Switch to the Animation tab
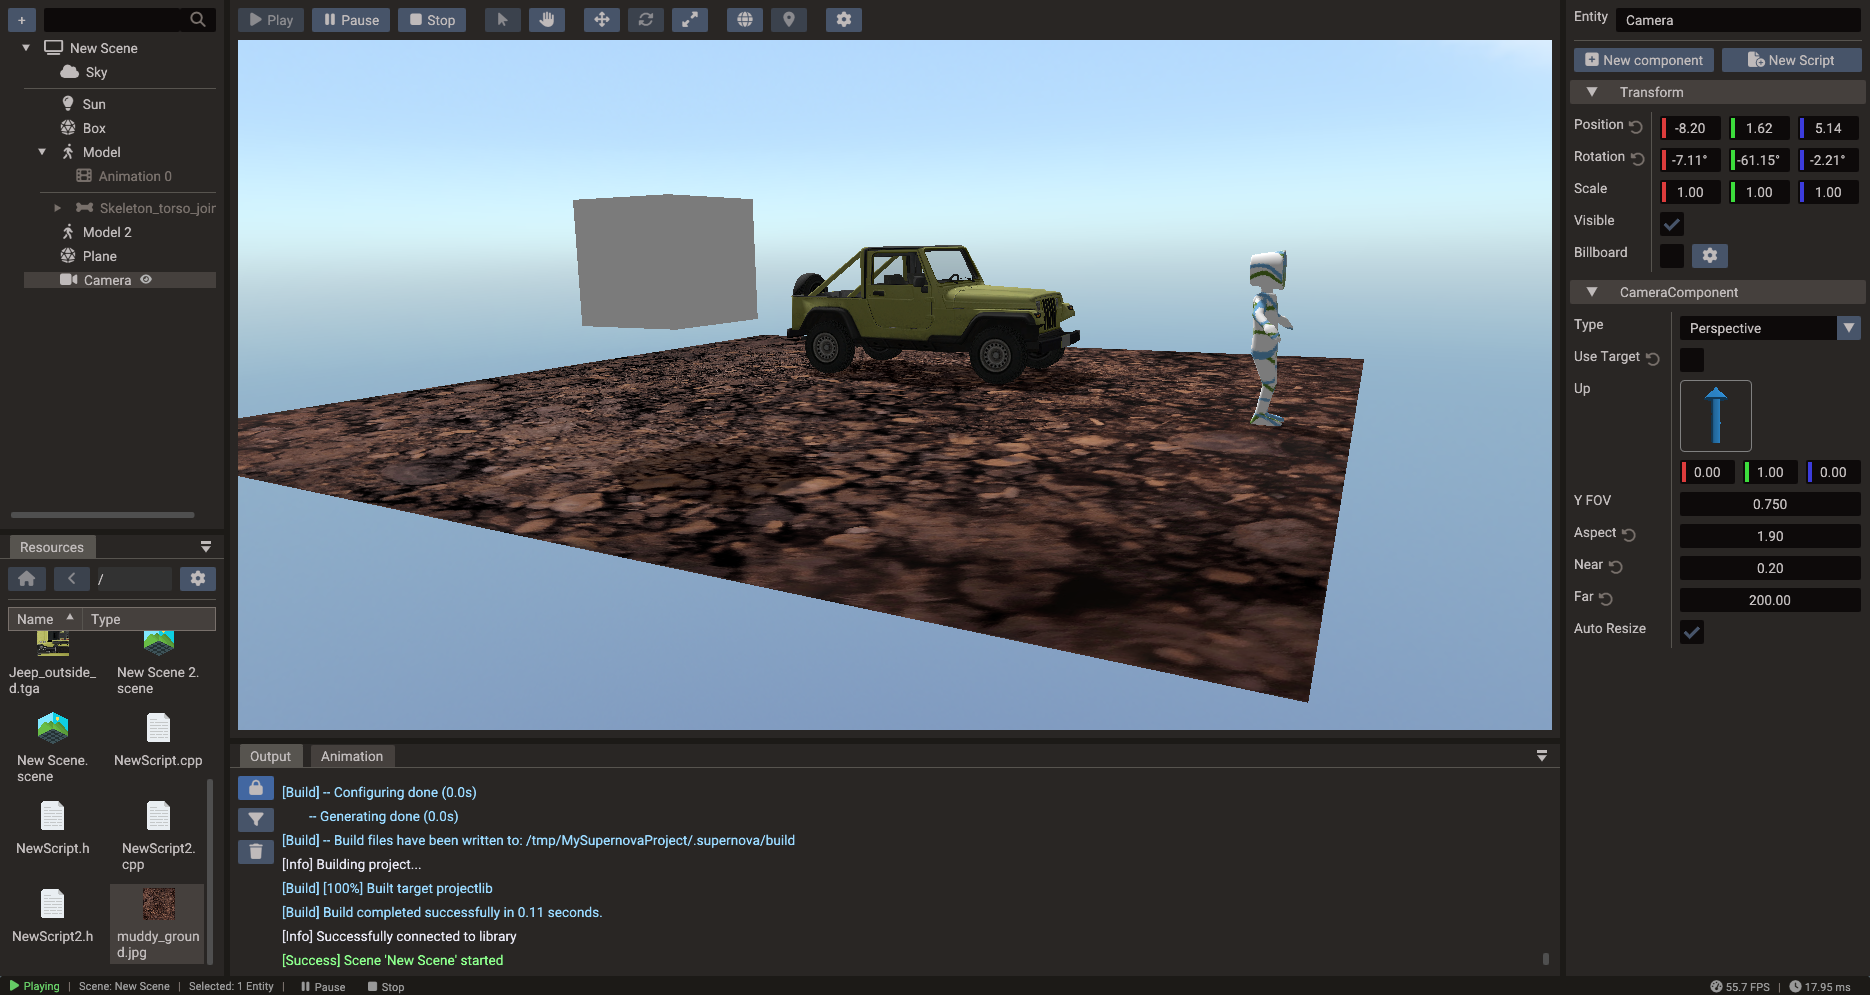The width and height of the screenshot is (1870, 995). point(352,756)
